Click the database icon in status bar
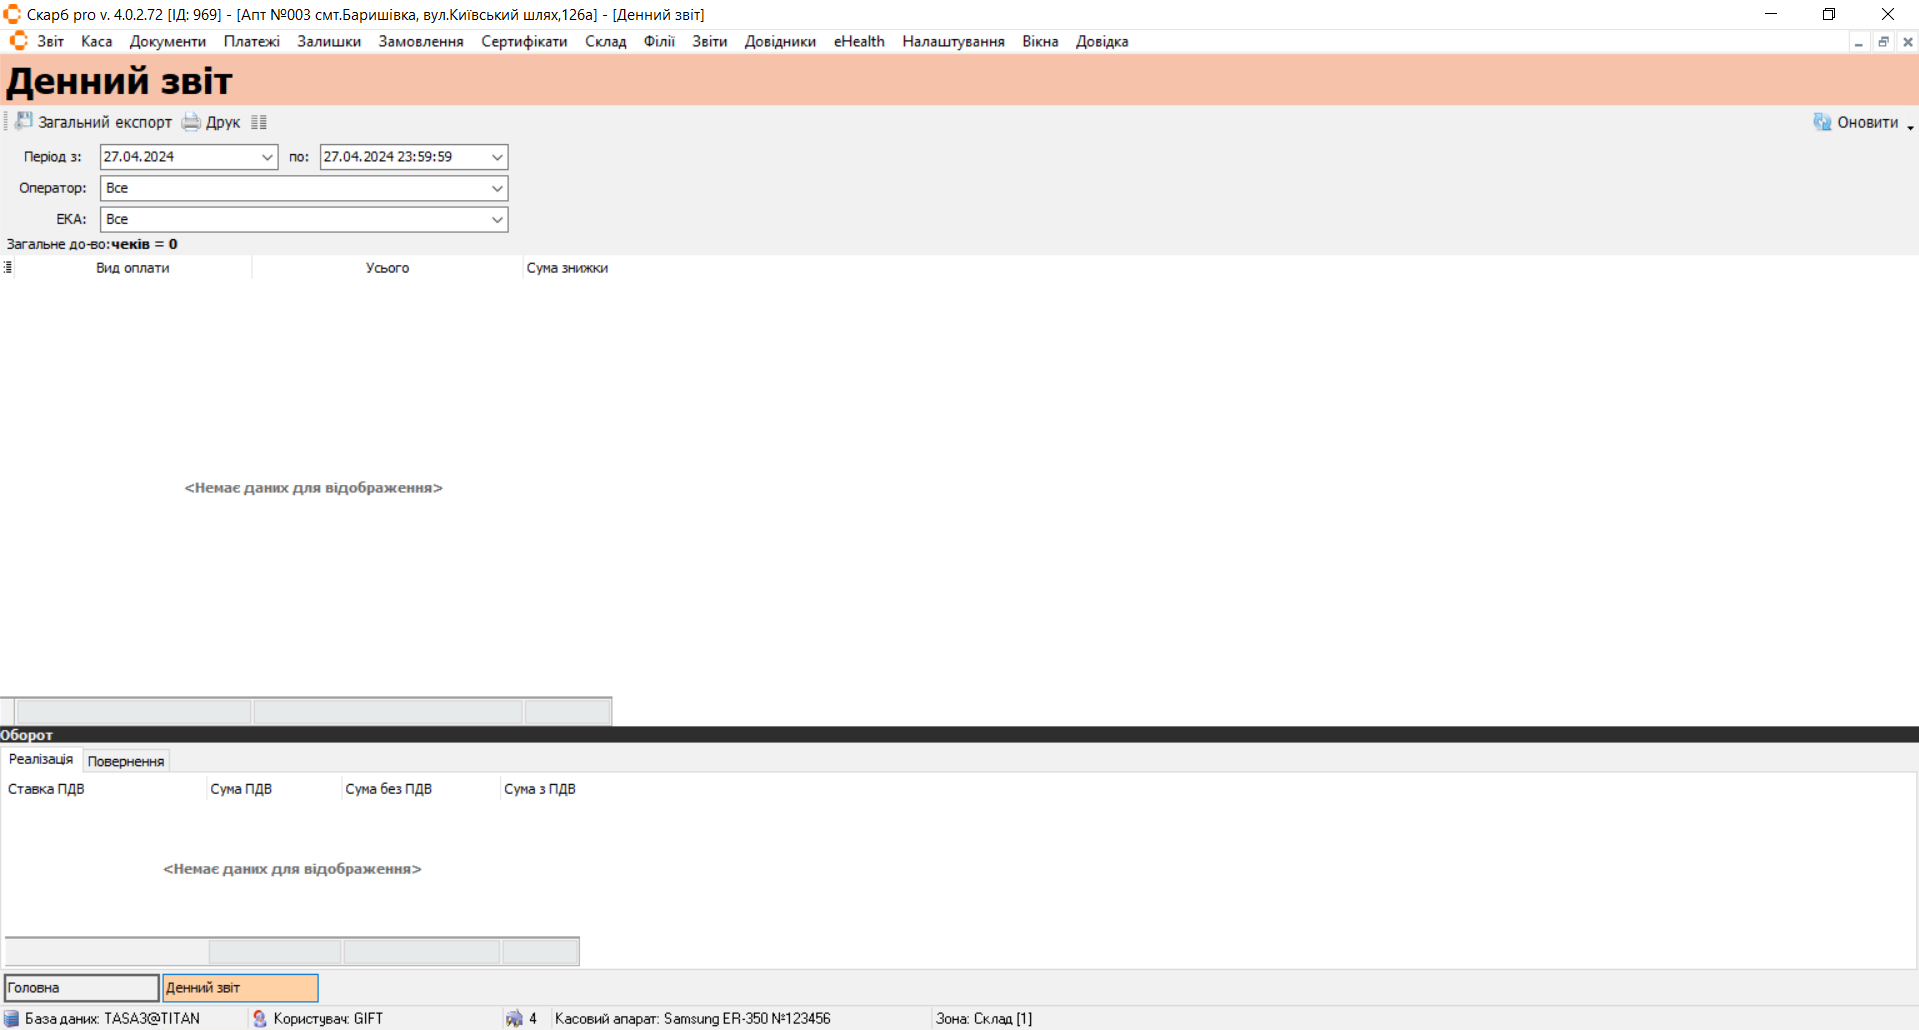1919x1030 pixels. [x=12, y=1018]
